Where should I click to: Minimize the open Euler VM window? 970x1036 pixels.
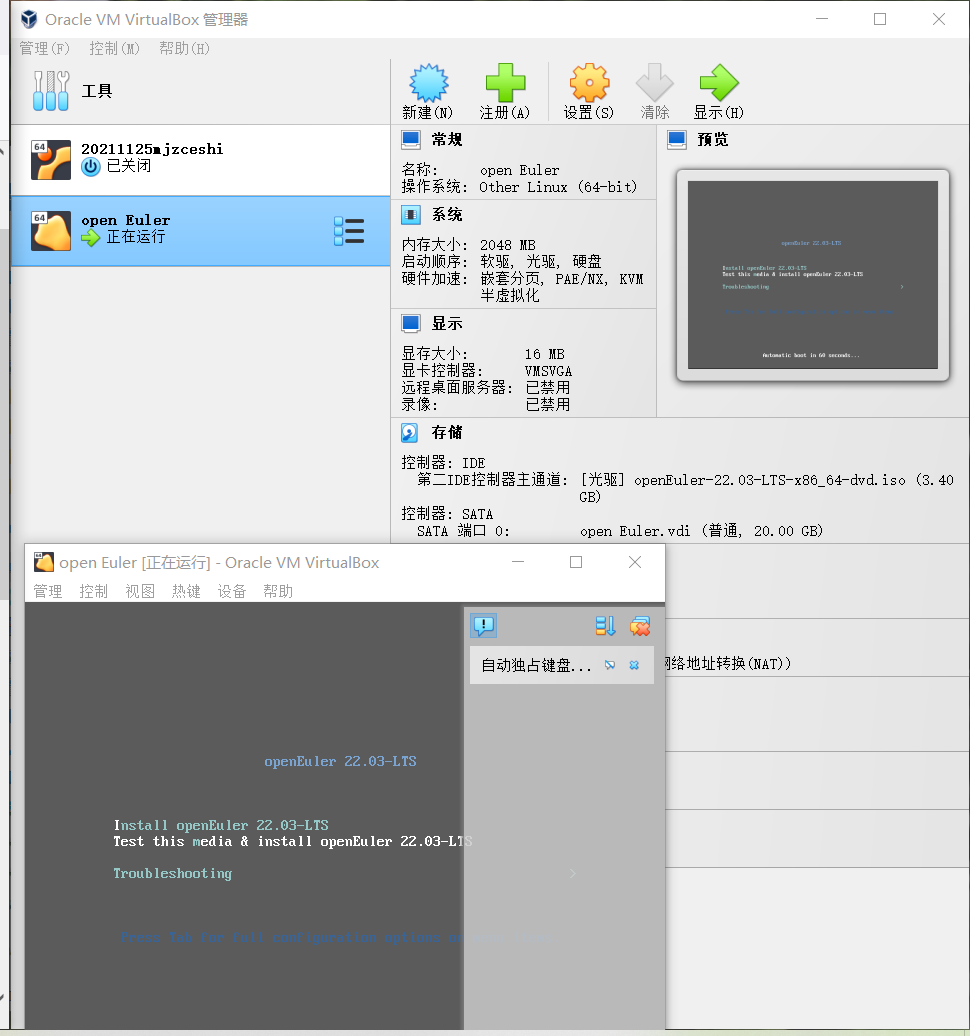[x=518, y=562]
